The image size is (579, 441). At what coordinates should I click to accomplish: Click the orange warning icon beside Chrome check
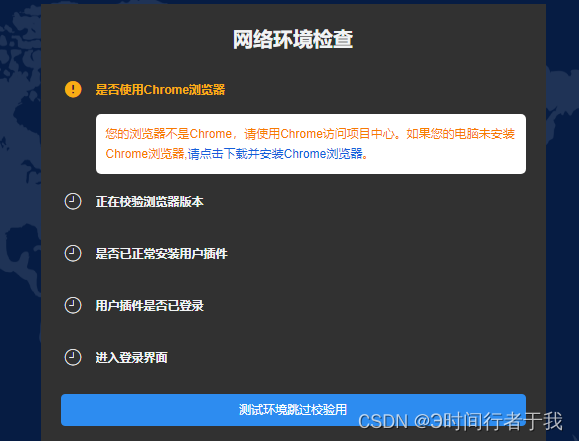pyautogui.click(x=73, y=89)
